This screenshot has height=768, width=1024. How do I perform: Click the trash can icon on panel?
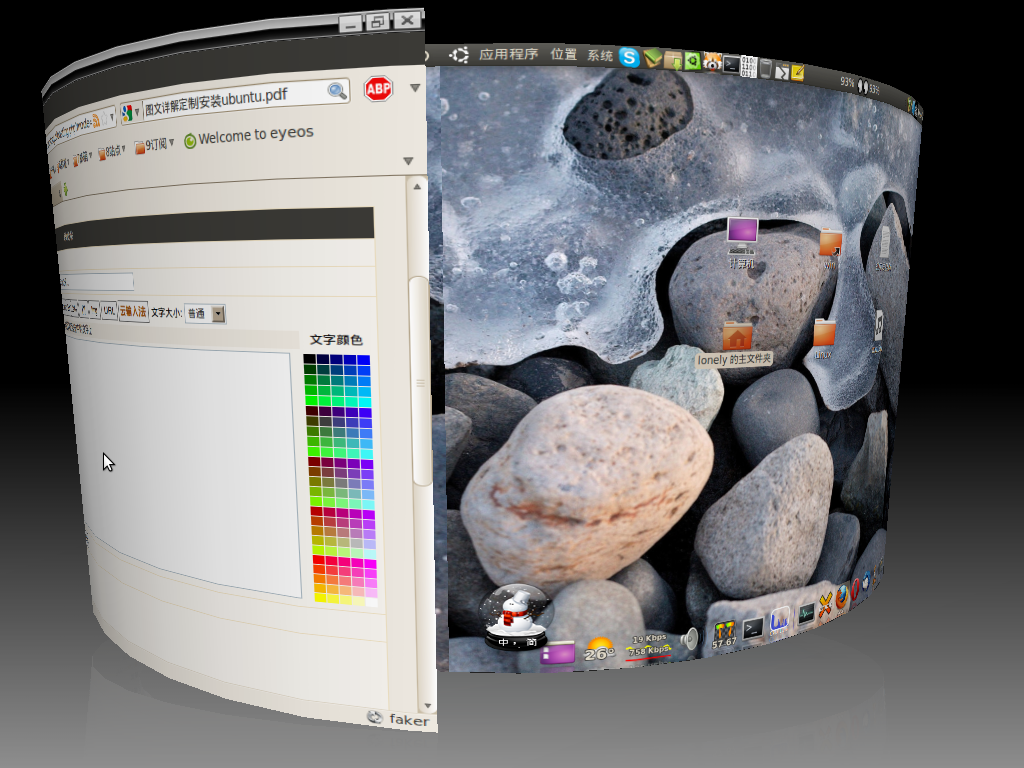pos(765,68)
